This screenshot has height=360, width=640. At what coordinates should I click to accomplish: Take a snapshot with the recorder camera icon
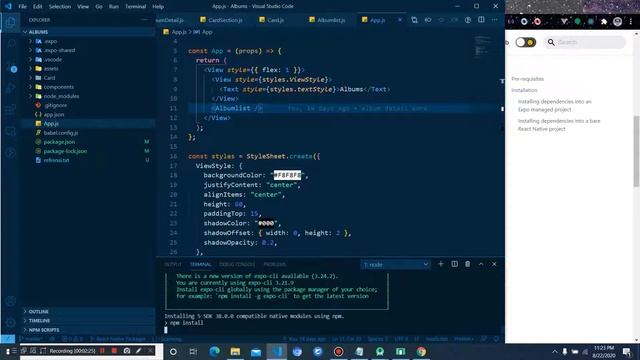tap(127, 351)
